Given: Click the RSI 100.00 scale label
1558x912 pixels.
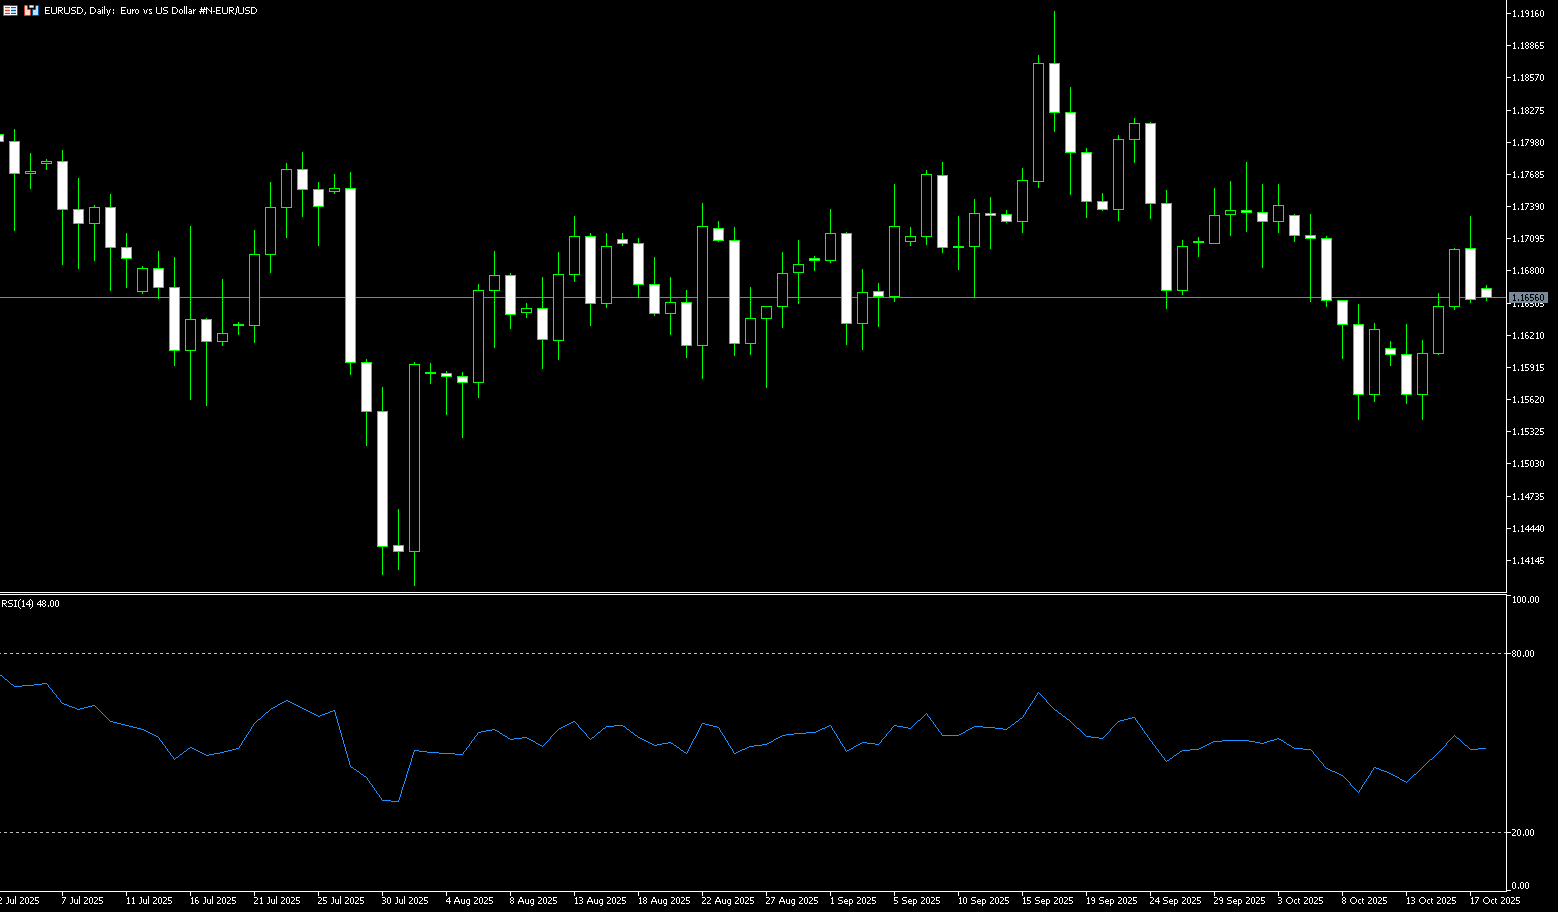Looking at the screenshot, I should tap(1525, 600).
